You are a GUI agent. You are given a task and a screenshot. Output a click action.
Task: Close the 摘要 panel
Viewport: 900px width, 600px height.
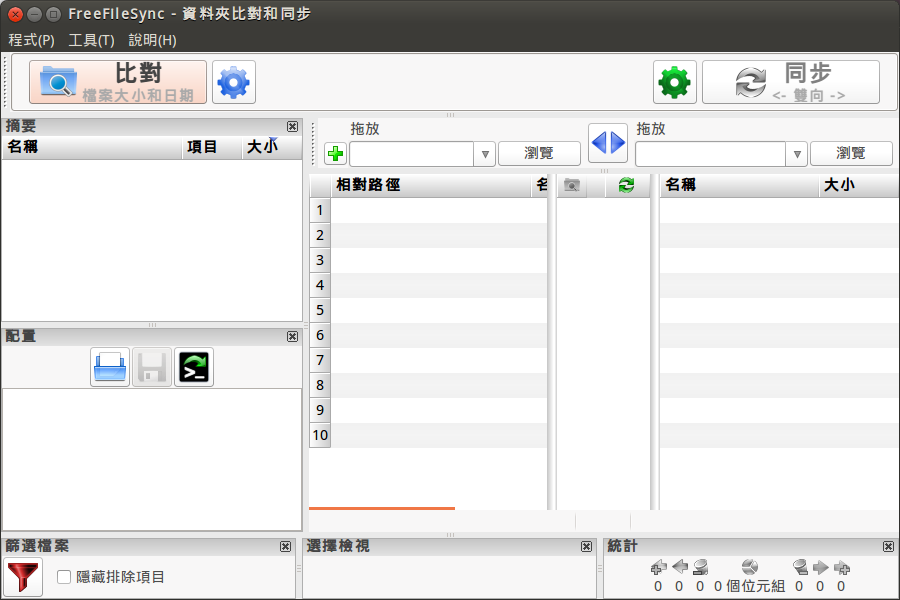(293, 126)
